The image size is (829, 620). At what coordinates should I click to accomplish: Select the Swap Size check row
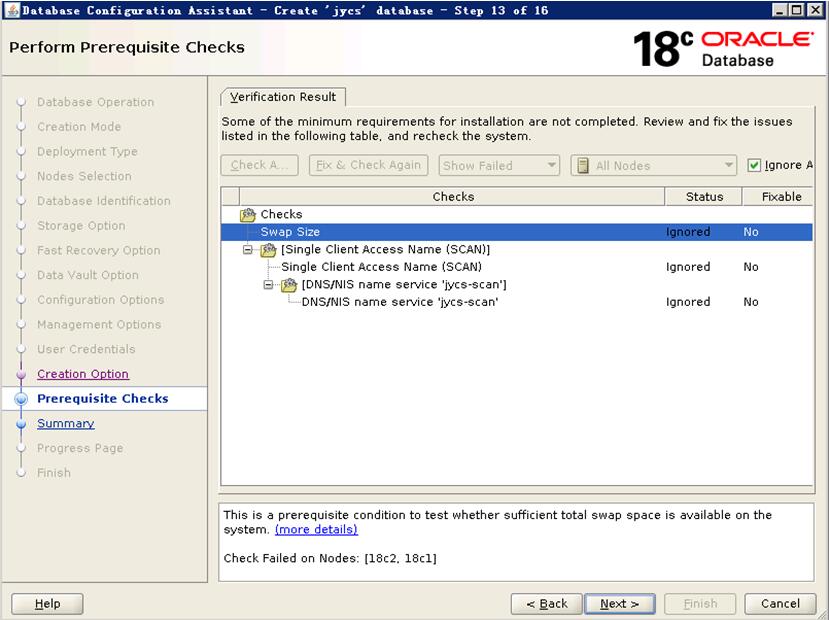pyautogui.click(x=517, y=232)
